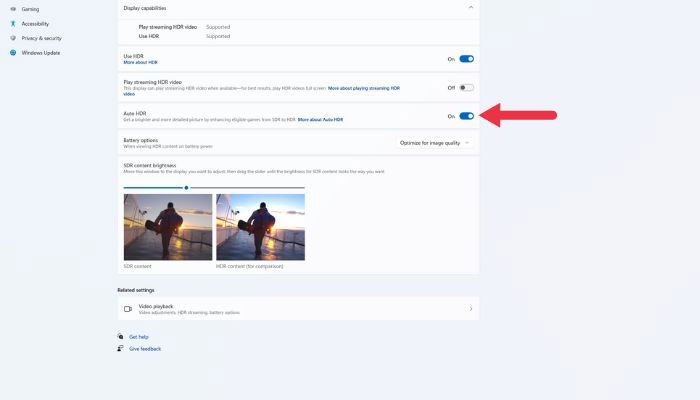The height and width of the screenshot is (400, 700).
Task: Click the 'Battery options' label
Action: 141,140
